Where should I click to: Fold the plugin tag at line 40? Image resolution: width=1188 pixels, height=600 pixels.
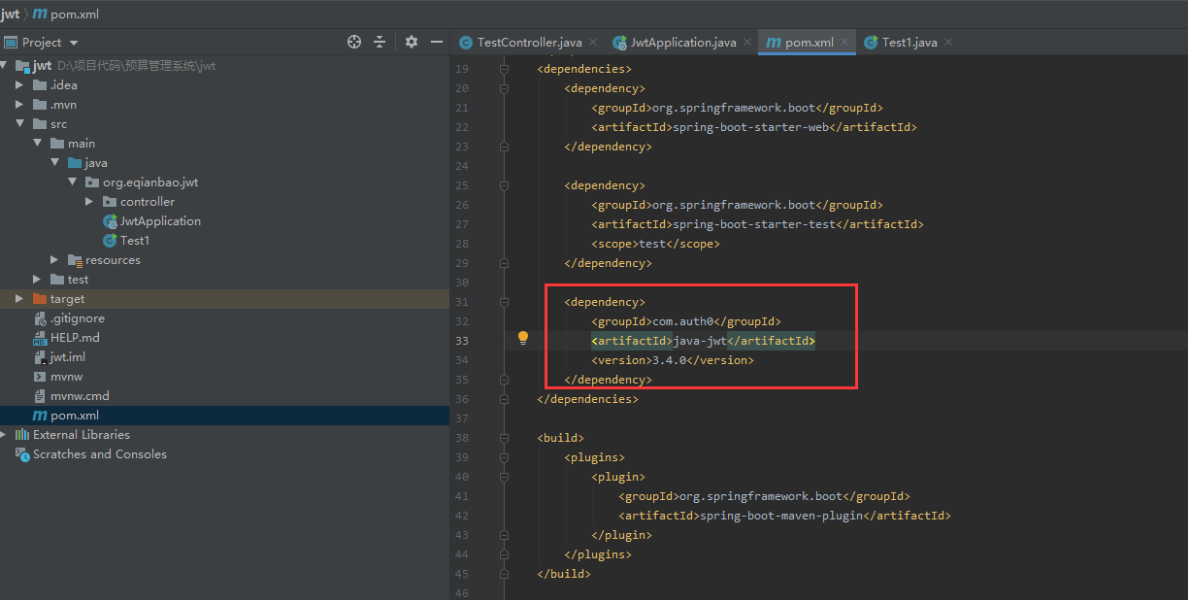[x=504, y=477]
